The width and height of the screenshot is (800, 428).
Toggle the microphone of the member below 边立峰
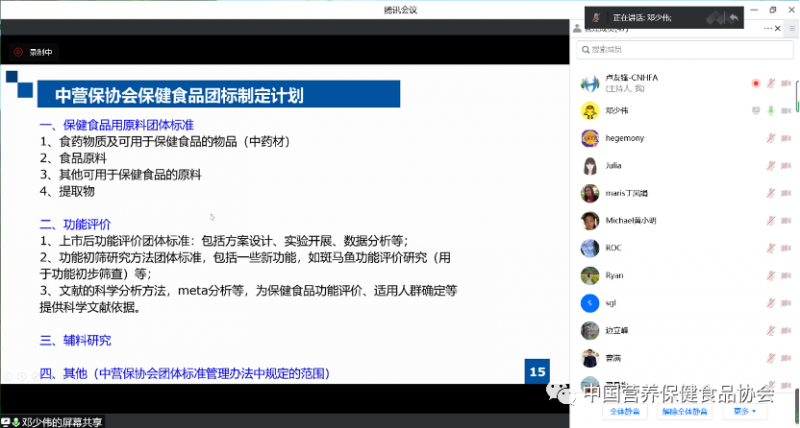(x=771, y=358)
